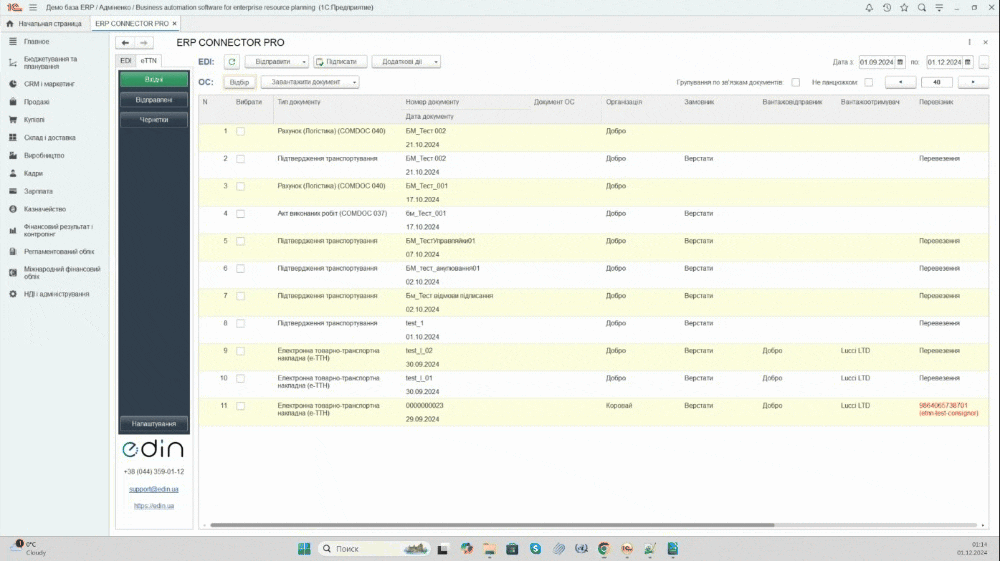Viewport: 1000px width, 561px height.
Task: Toggle the 'Не ланцюжком' checkbox
Action: [868, 82]
